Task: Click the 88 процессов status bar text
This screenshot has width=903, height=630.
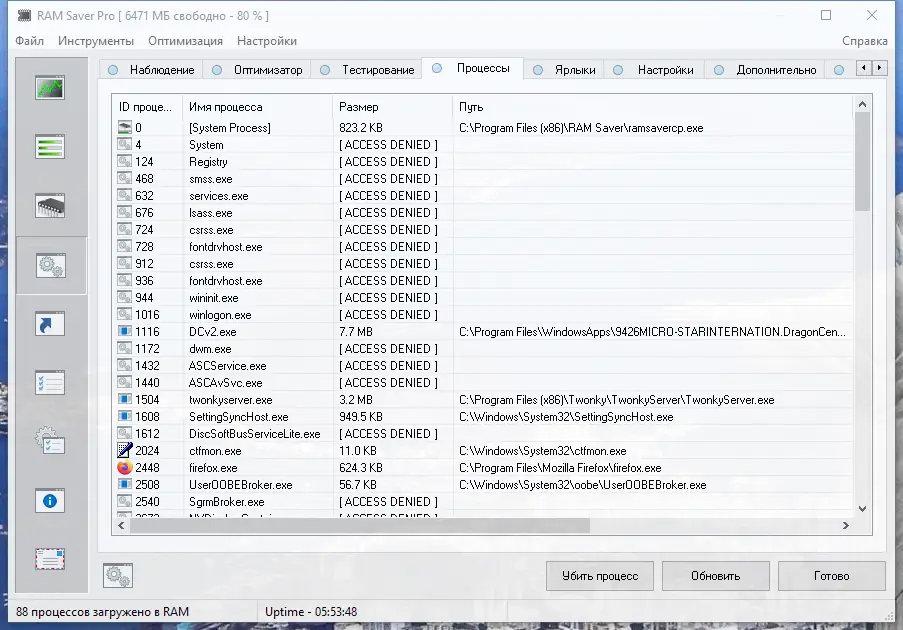Action: coord(103,612)
